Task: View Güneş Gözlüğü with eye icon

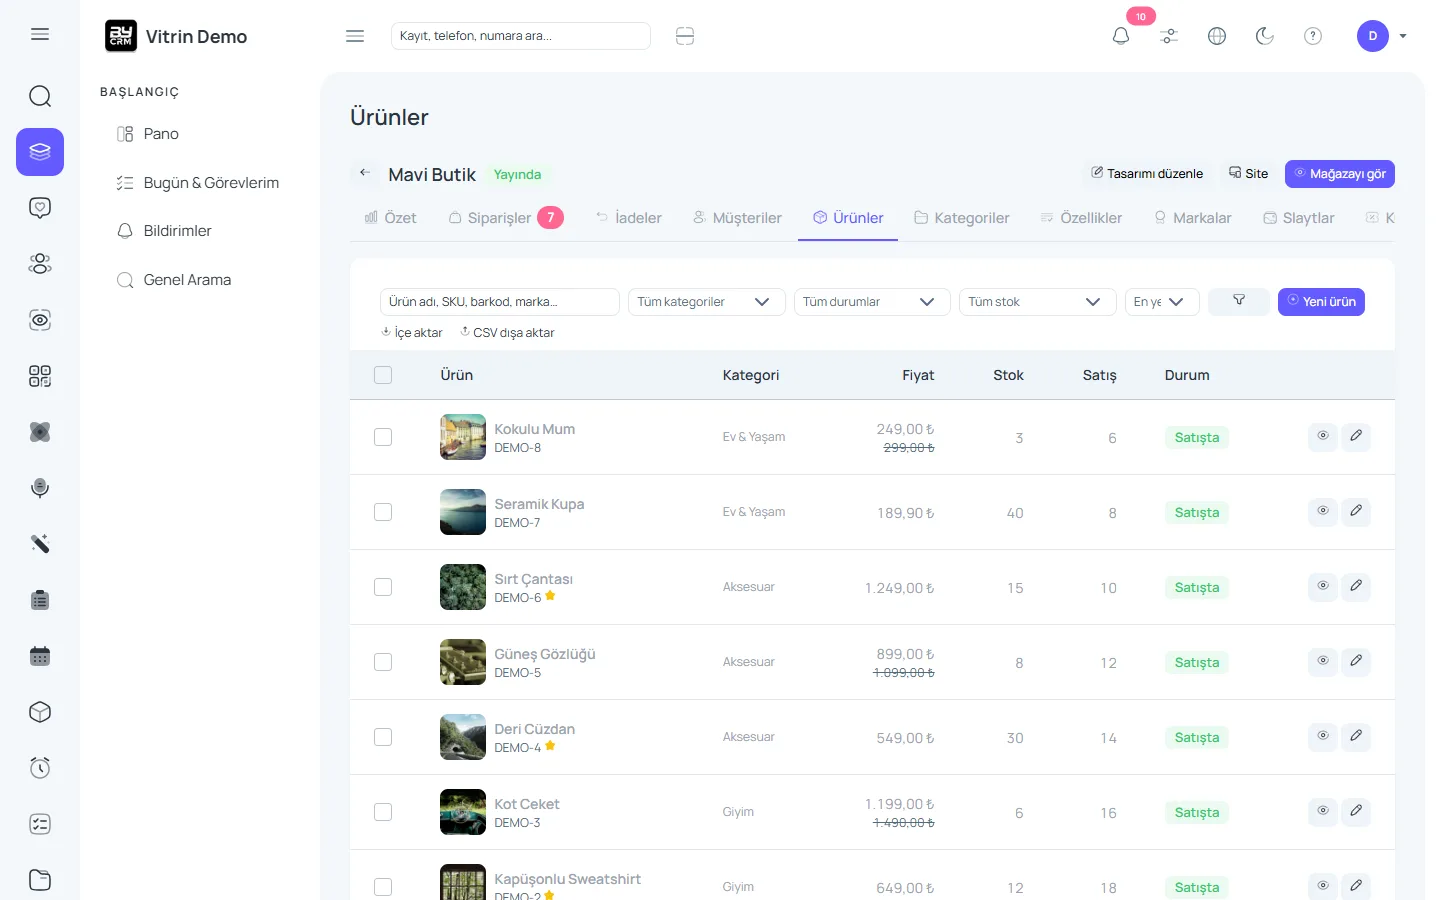Action: (1323, 661)
